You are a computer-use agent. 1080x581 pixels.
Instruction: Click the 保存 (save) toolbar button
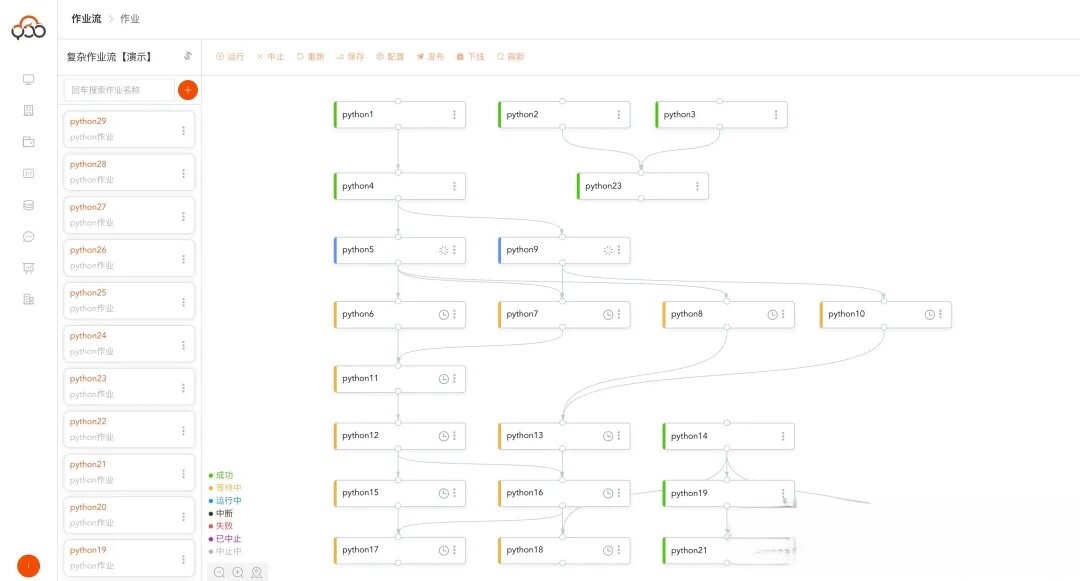[350, 57]
